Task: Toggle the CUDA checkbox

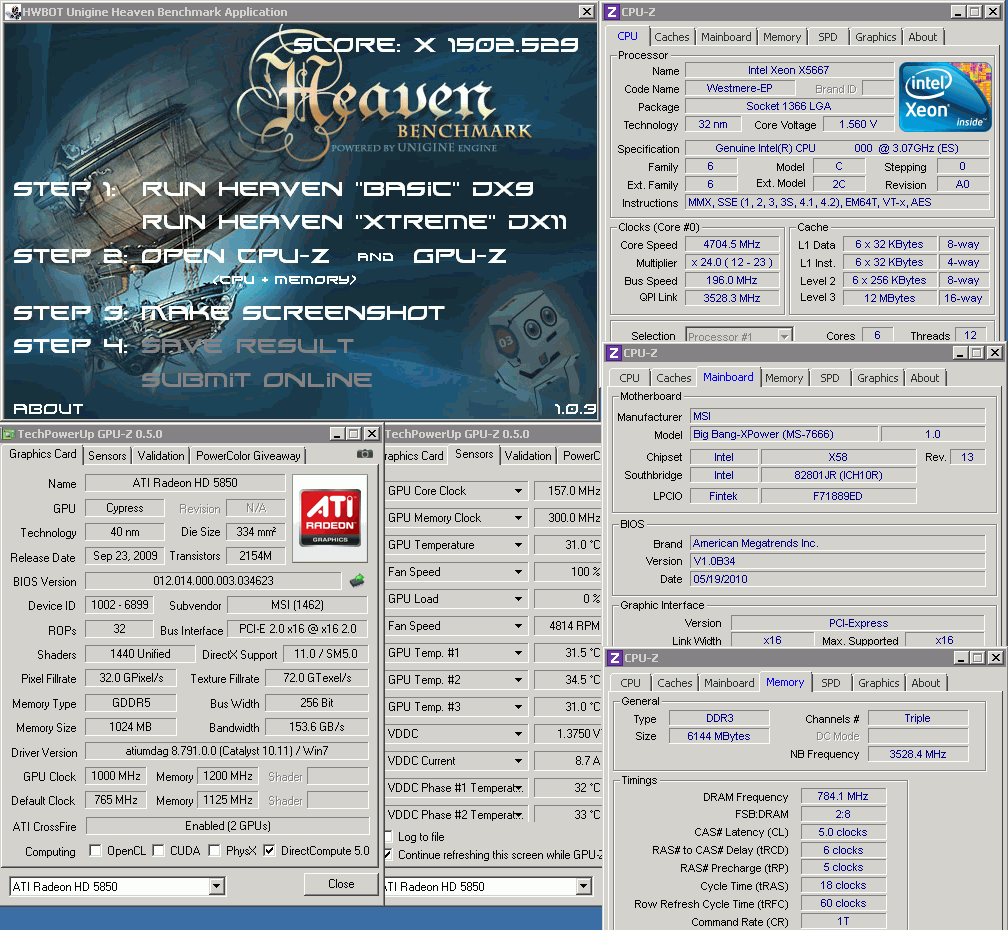Action: tap(158, 851)
